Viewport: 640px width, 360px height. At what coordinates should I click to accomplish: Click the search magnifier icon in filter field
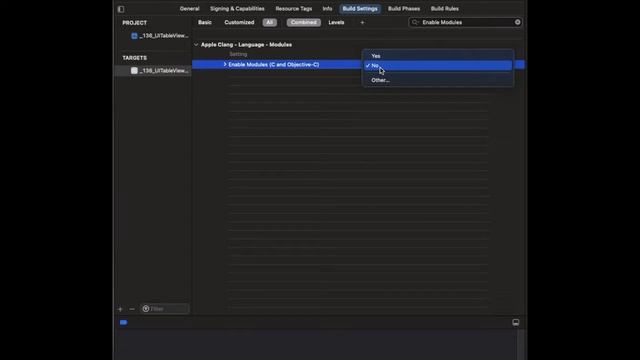point(415,22)
